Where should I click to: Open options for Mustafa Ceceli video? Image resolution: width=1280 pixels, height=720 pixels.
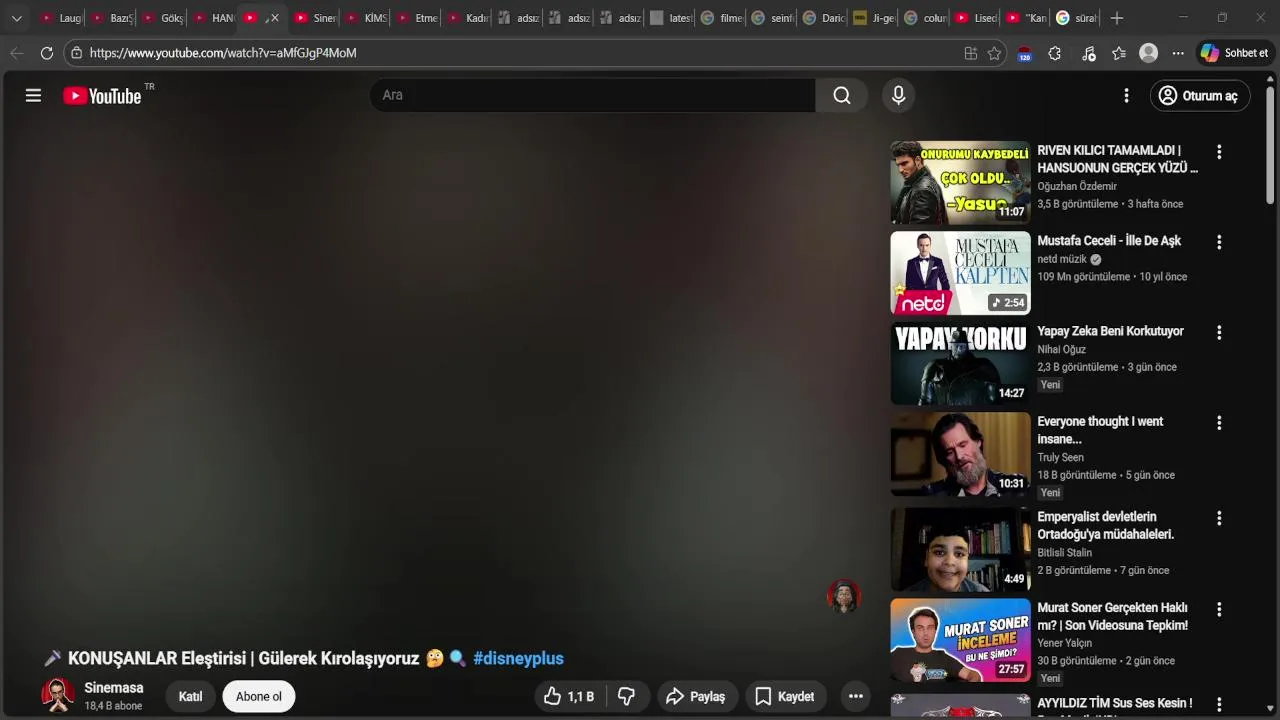click(1218, 242)
